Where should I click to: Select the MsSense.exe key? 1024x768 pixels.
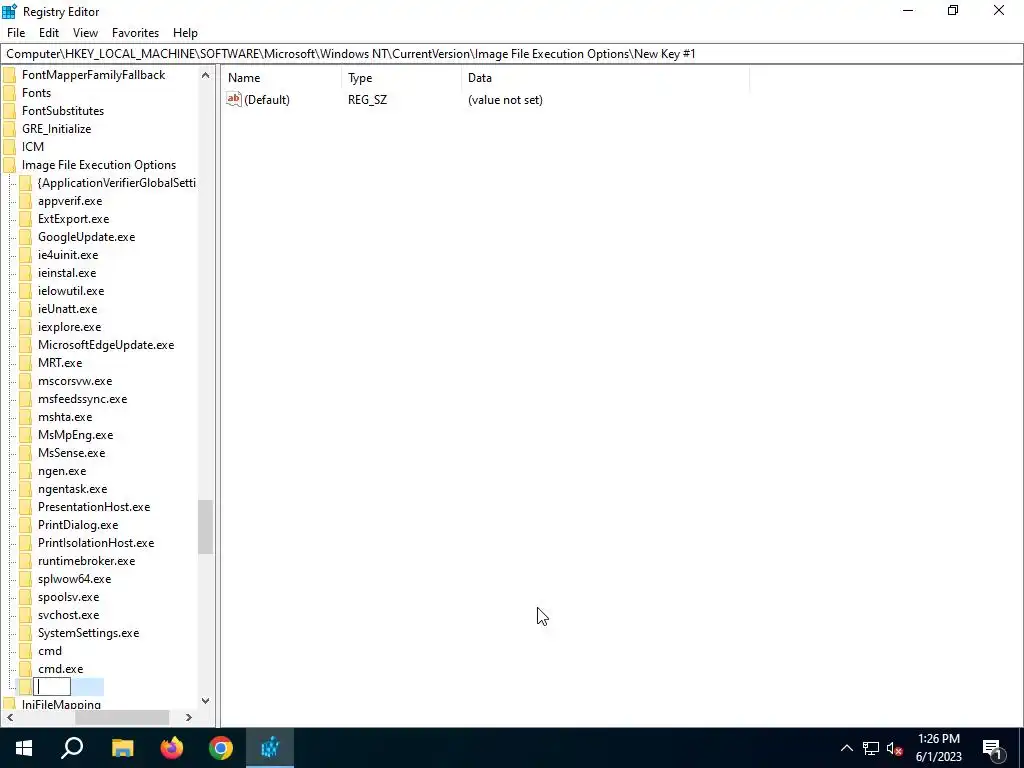pyautogui.click(x=71, y=453)
